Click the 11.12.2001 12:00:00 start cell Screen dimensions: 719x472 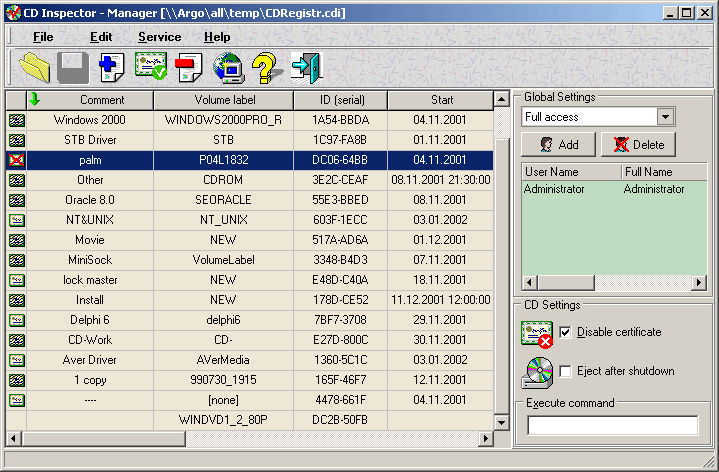point(441,300)
